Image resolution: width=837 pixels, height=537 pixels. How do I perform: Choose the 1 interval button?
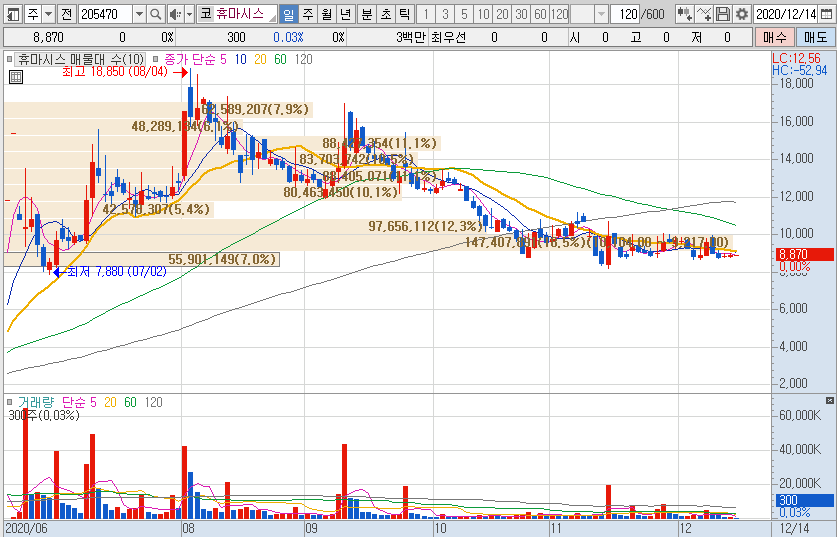tap(426, 14)
